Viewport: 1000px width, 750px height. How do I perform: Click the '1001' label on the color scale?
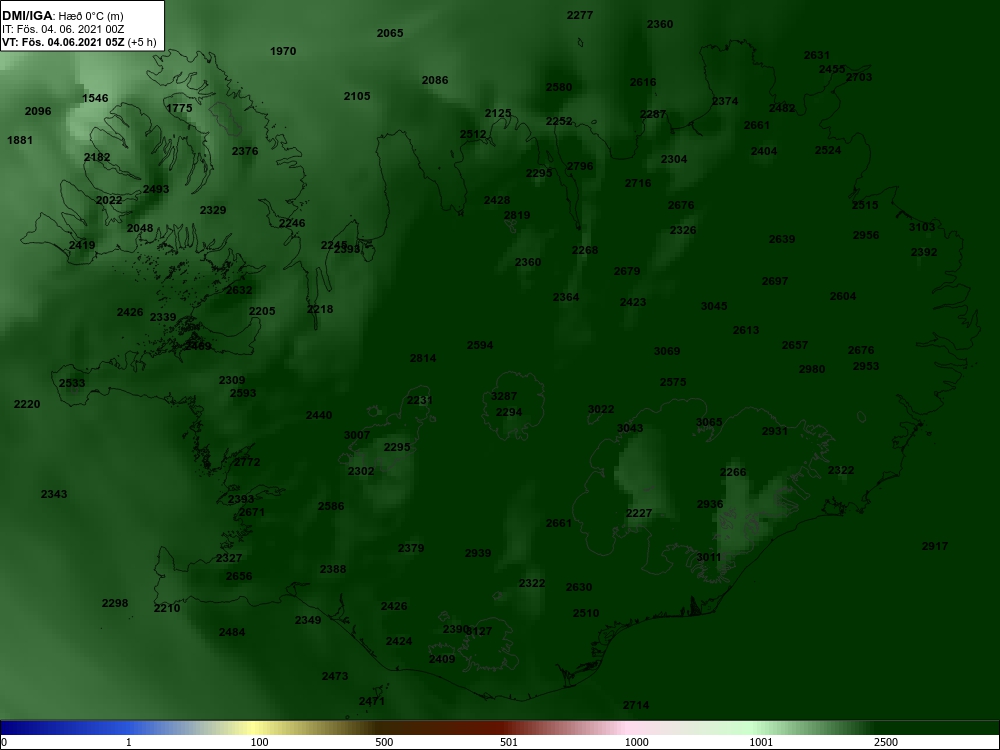(761, 742)
